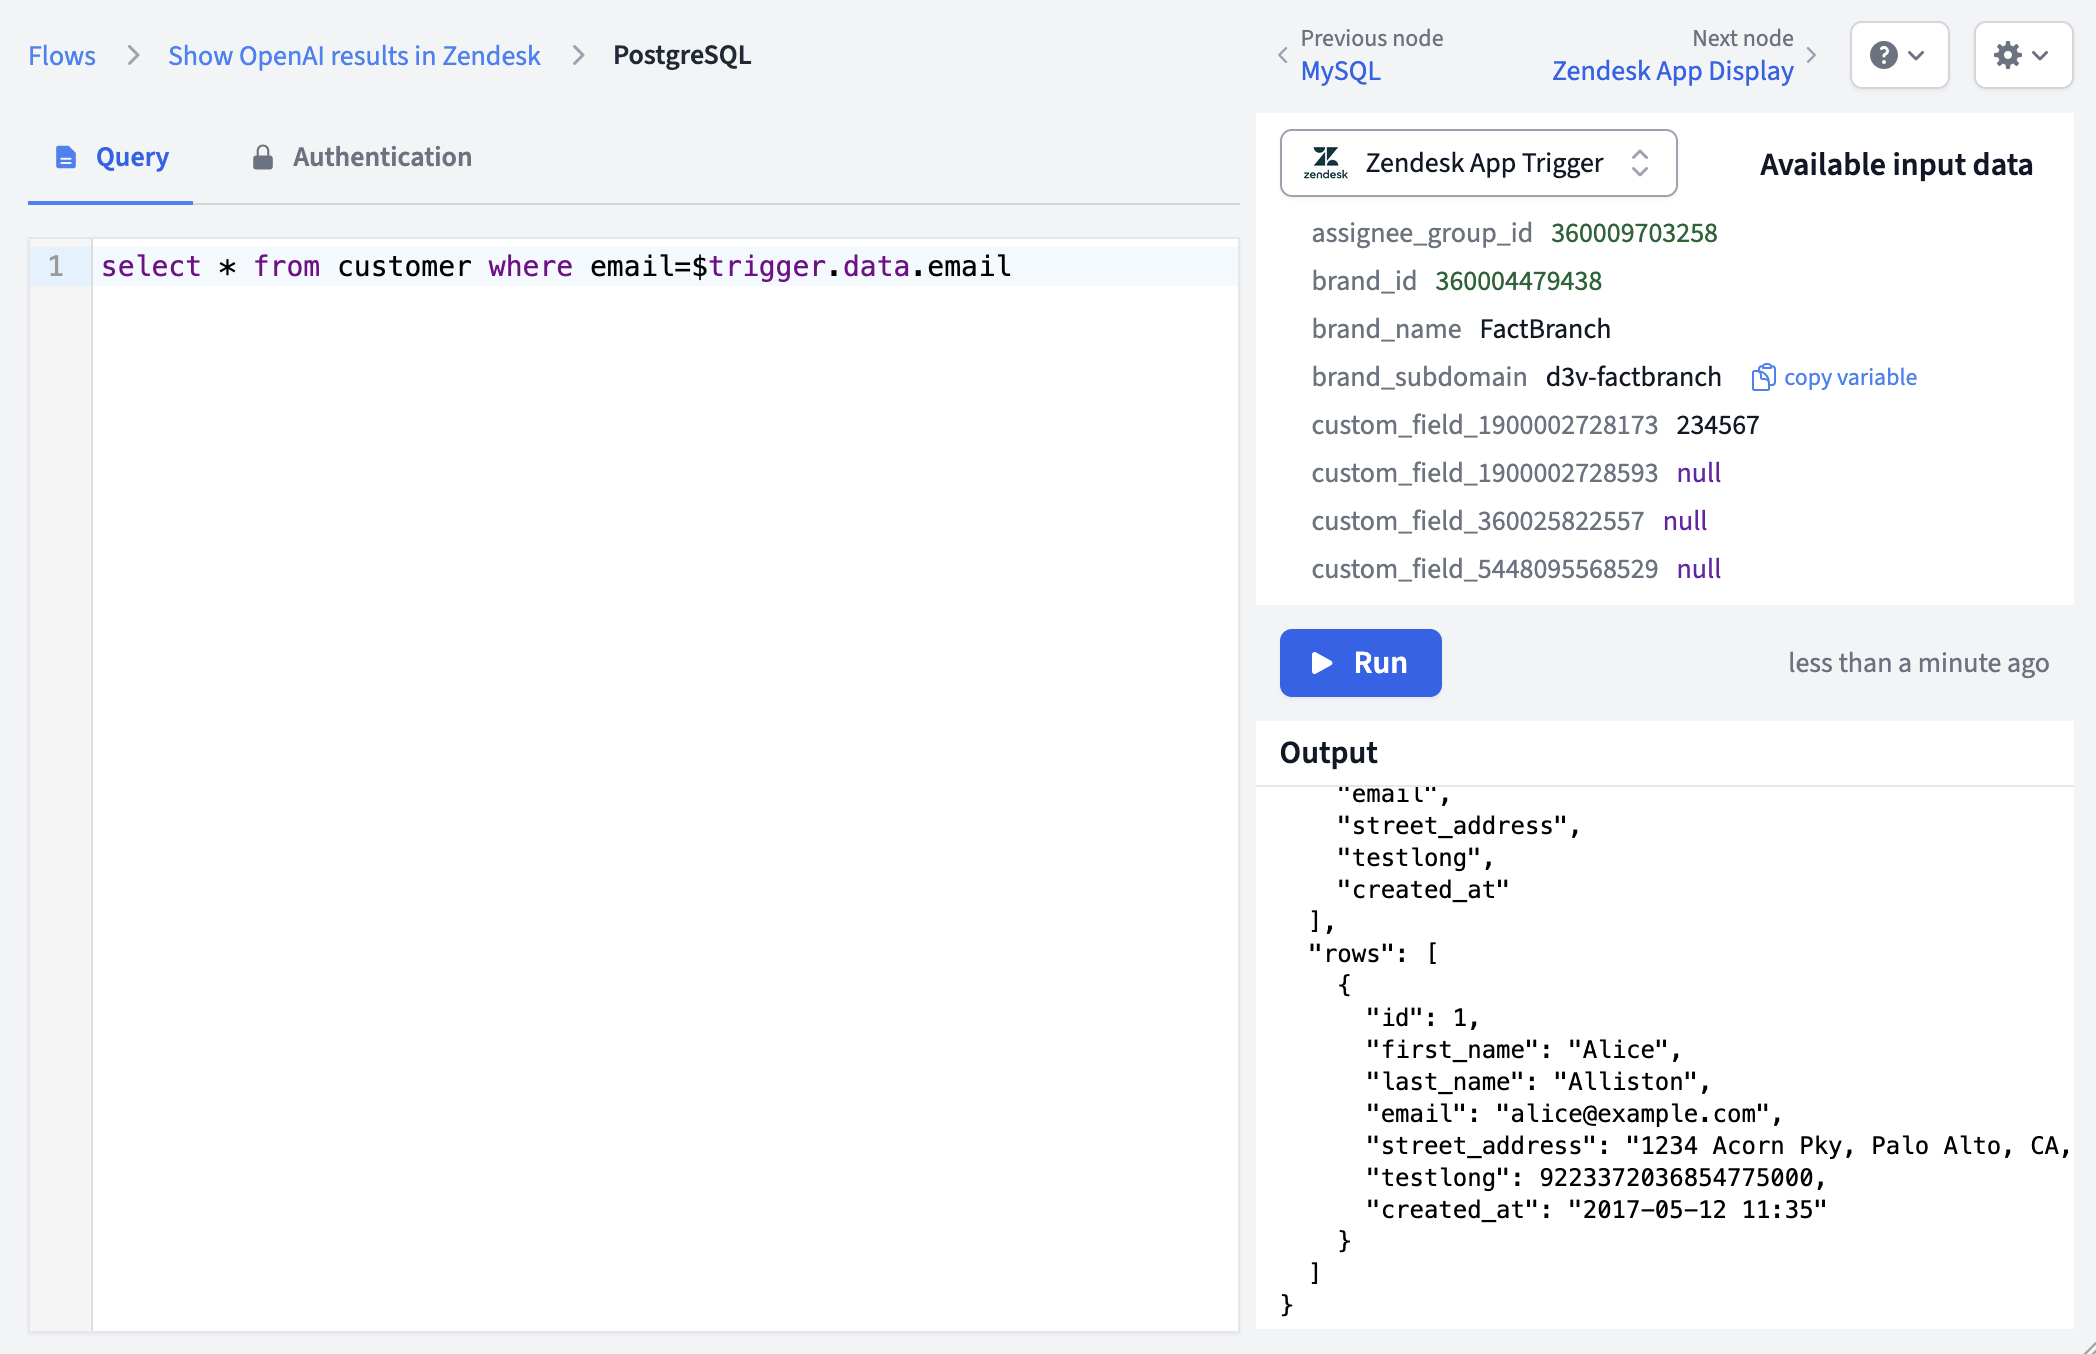Click the page resize handle at the corner

click(2088, 1346)
